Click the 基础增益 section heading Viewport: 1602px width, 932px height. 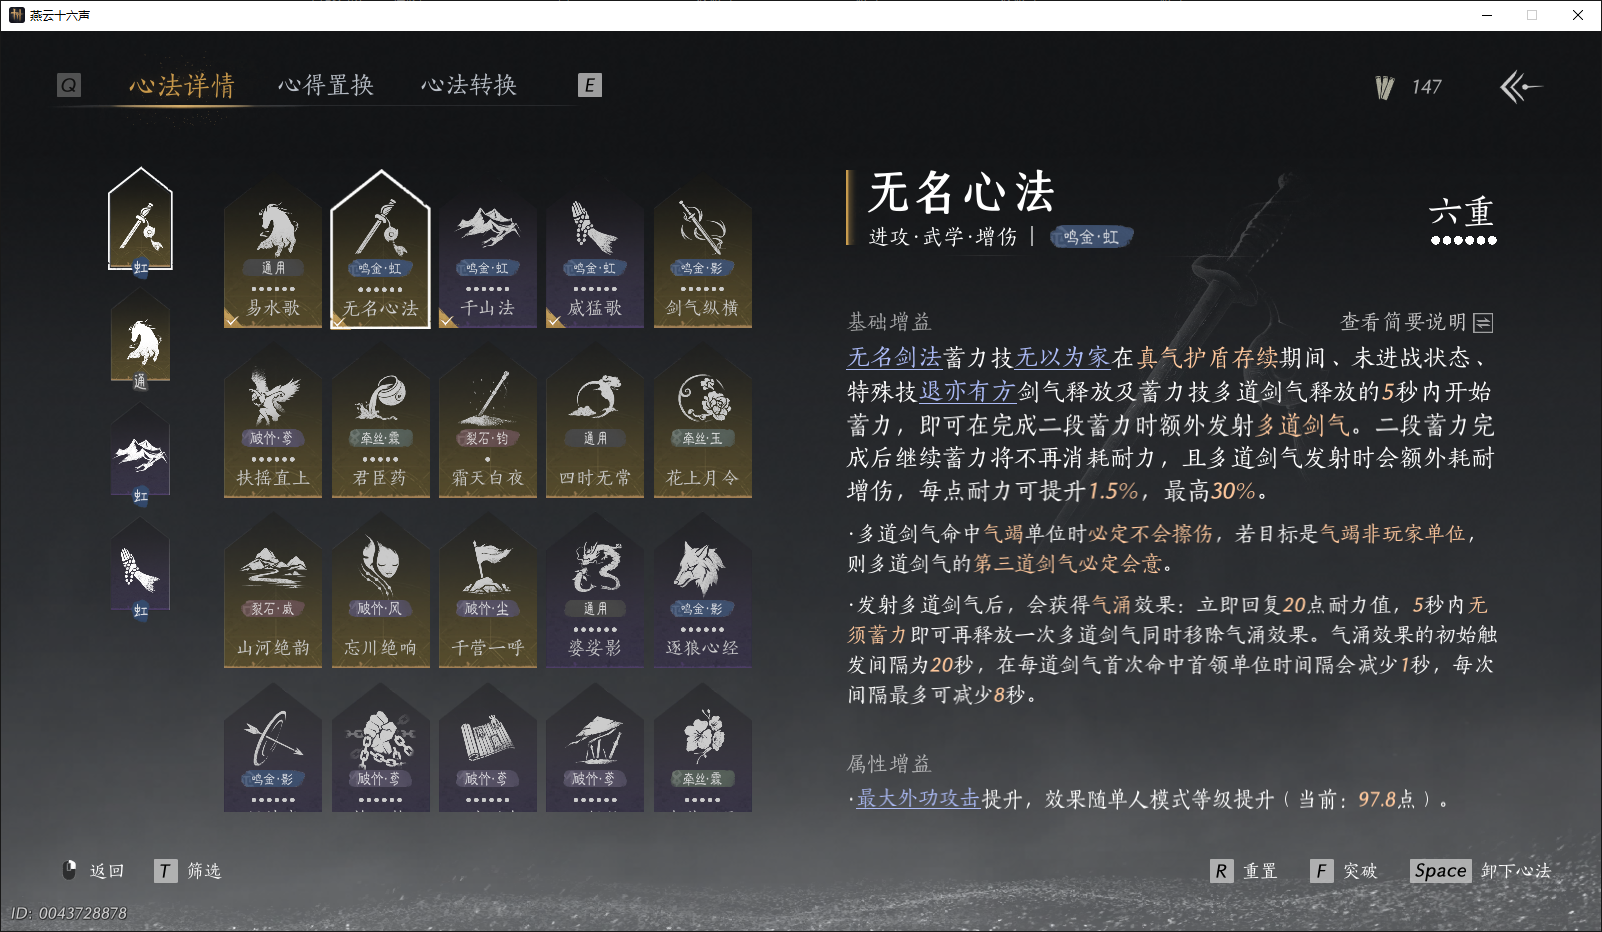click(x=889, y=322)
